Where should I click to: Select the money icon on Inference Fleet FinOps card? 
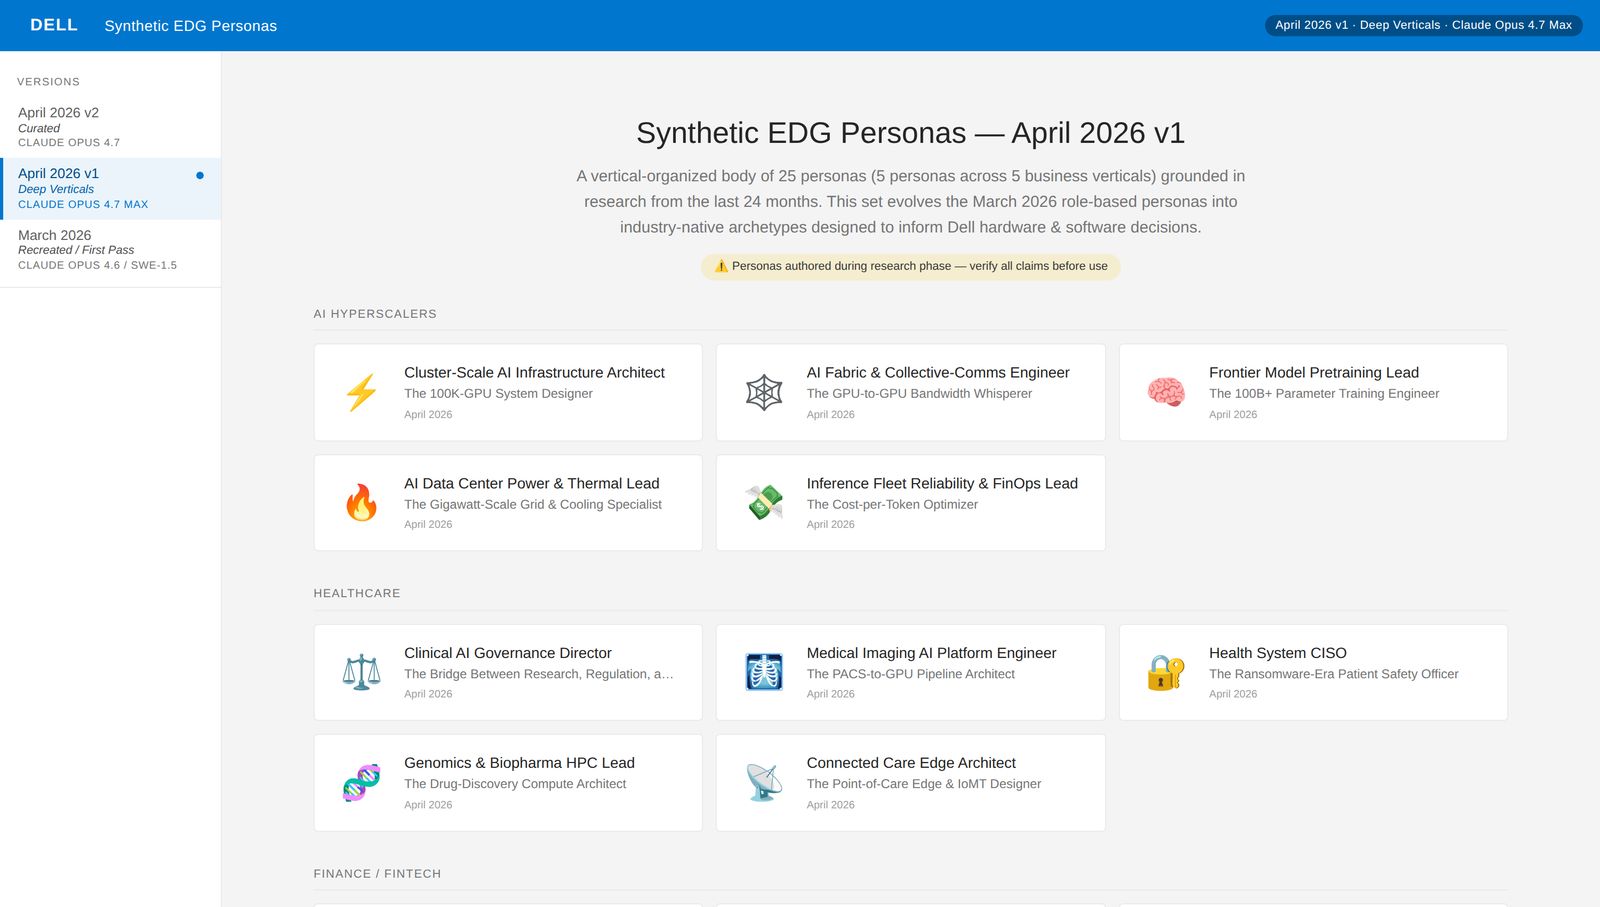(765, 502)
